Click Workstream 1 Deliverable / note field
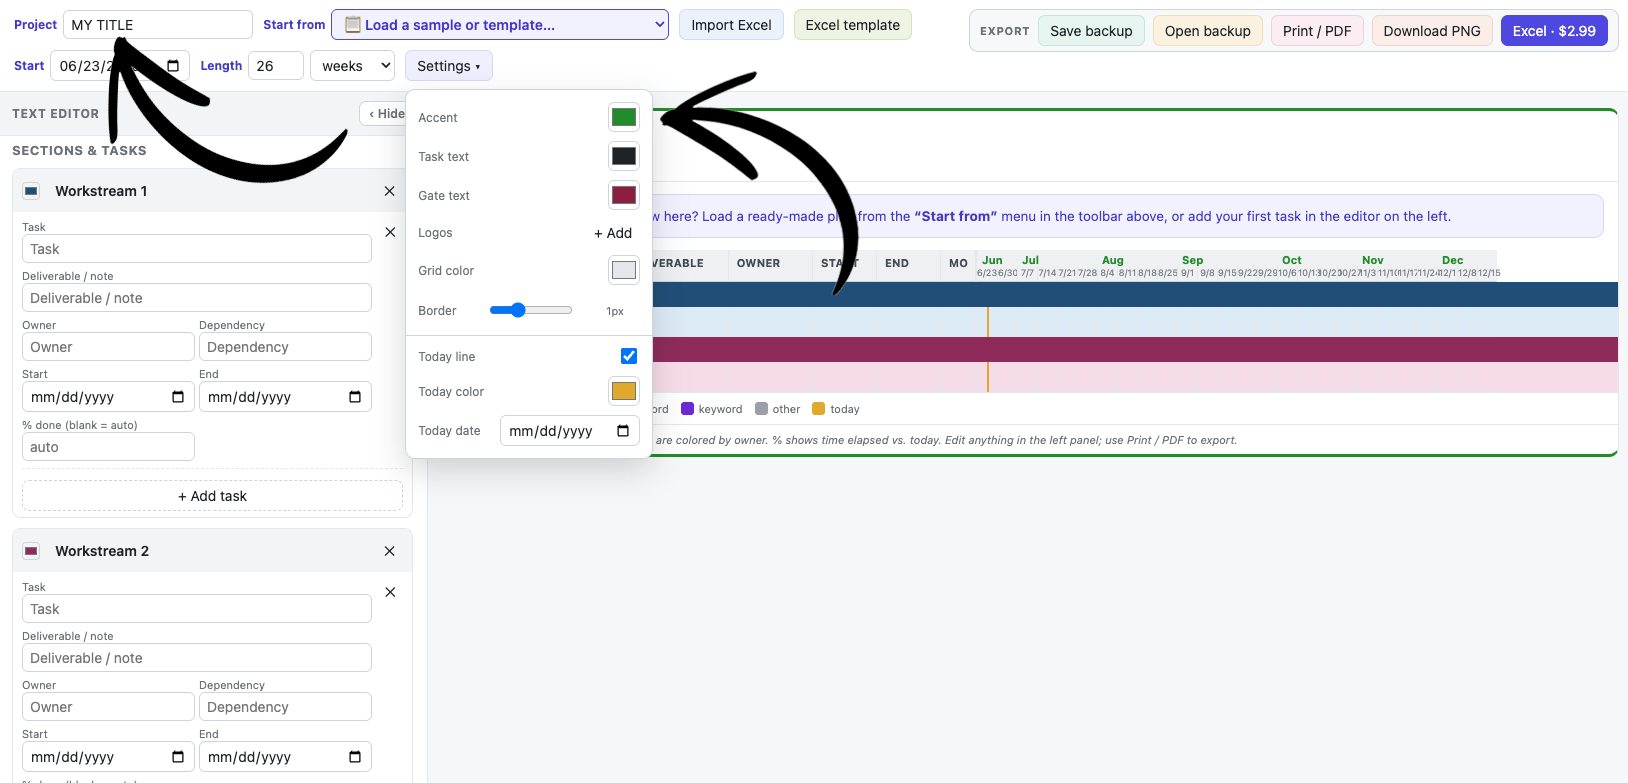Screen dimensions: 1628x783 pyautogui.click(x=197, y=298)
